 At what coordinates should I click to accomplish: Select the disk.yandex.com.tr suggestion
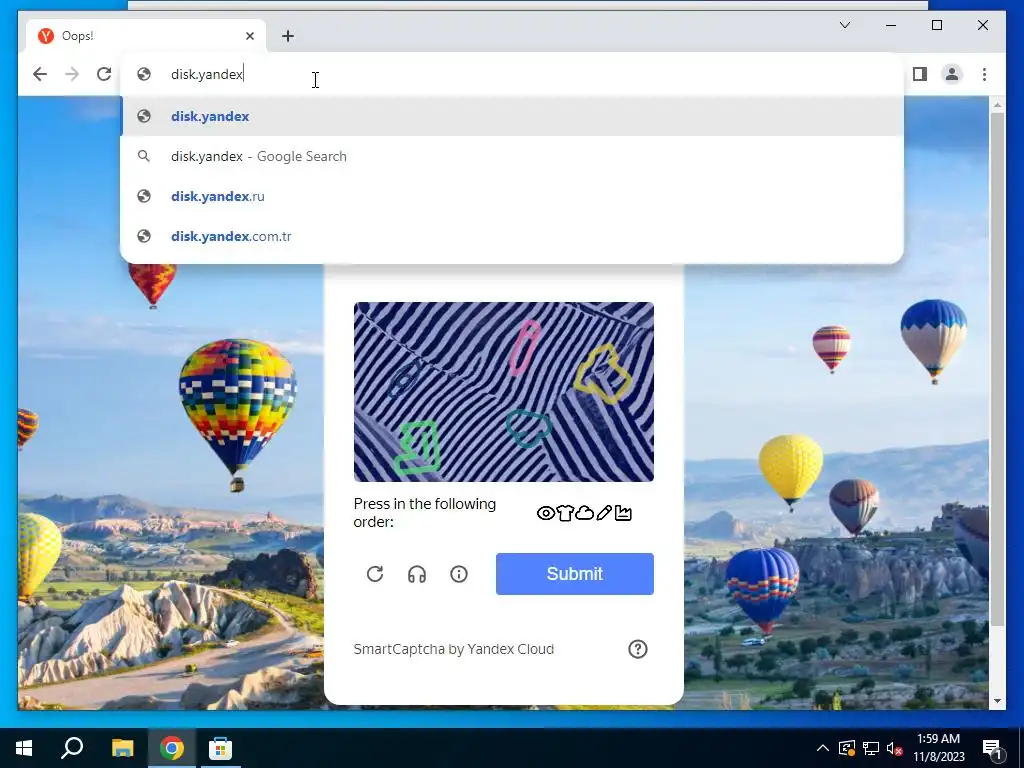(x=512, y=236)
